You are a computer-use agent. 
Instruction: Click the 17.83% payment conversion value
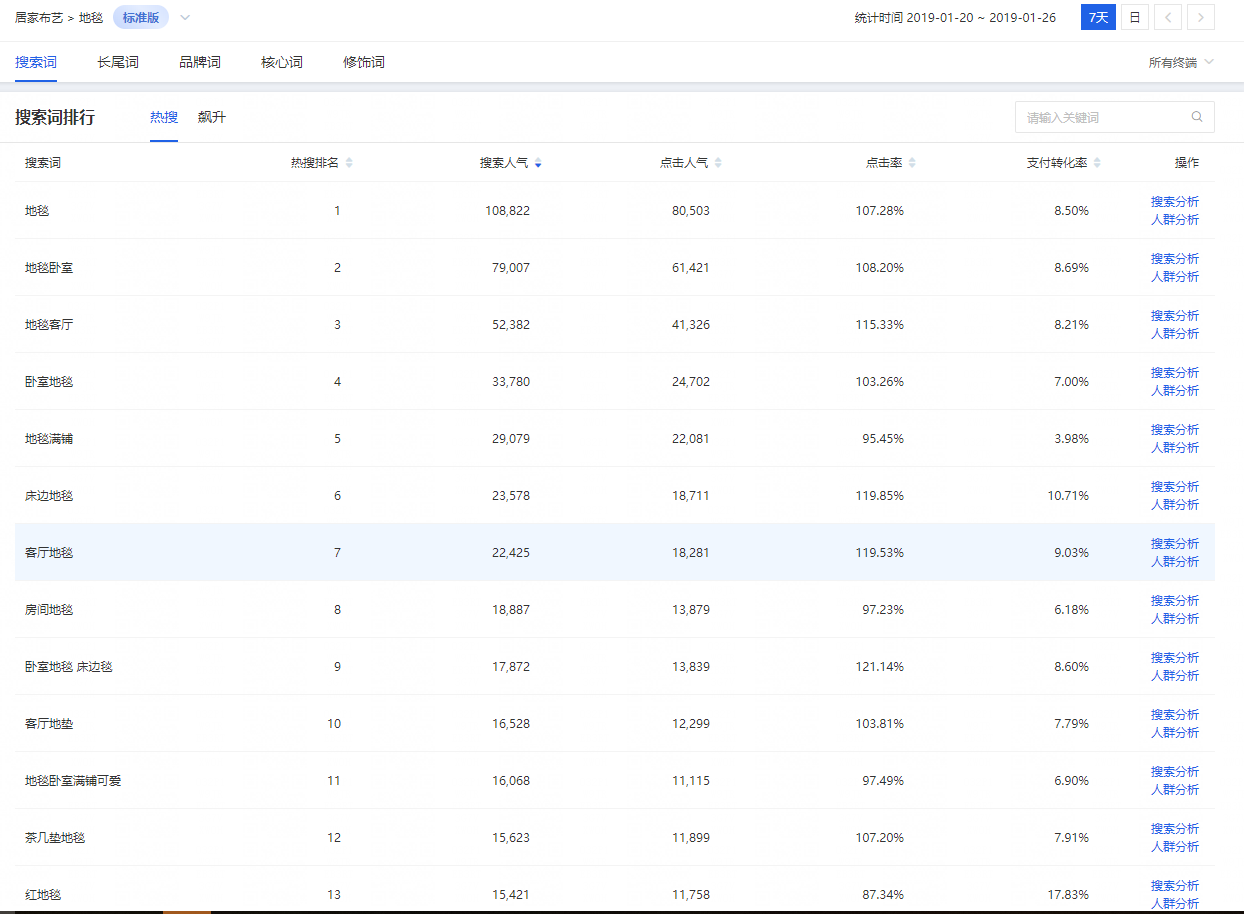1068,894
